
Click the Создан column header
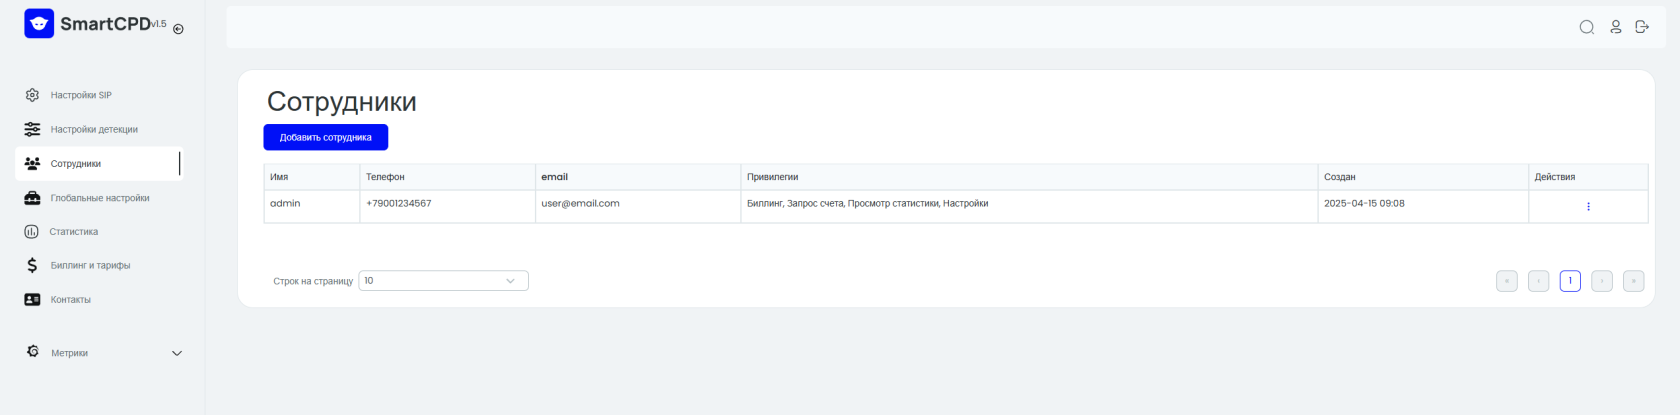click(x=1340, y=177)
